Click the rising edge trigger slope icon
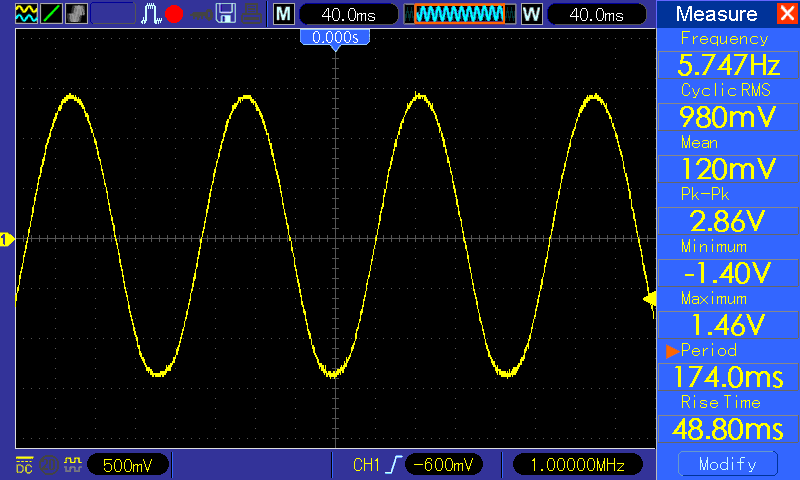 (394, 465)
